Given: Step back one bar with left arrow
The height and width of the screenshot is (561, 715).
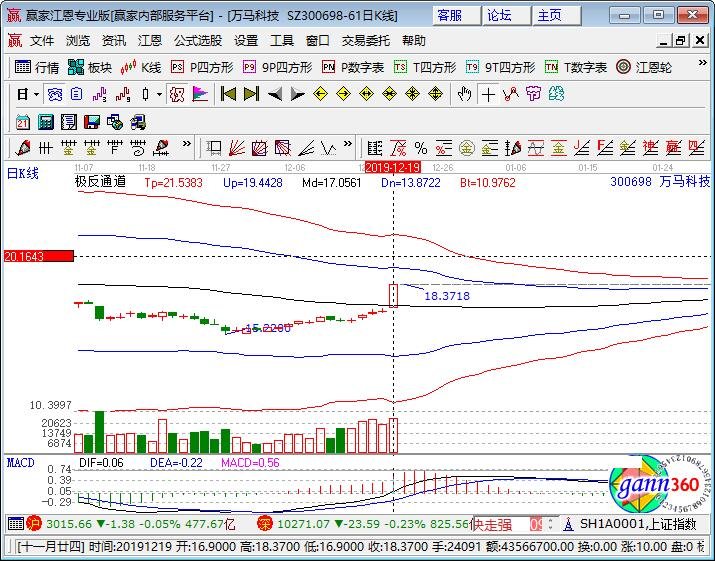Looking at the screenshot, I should (x=275, y=94).
